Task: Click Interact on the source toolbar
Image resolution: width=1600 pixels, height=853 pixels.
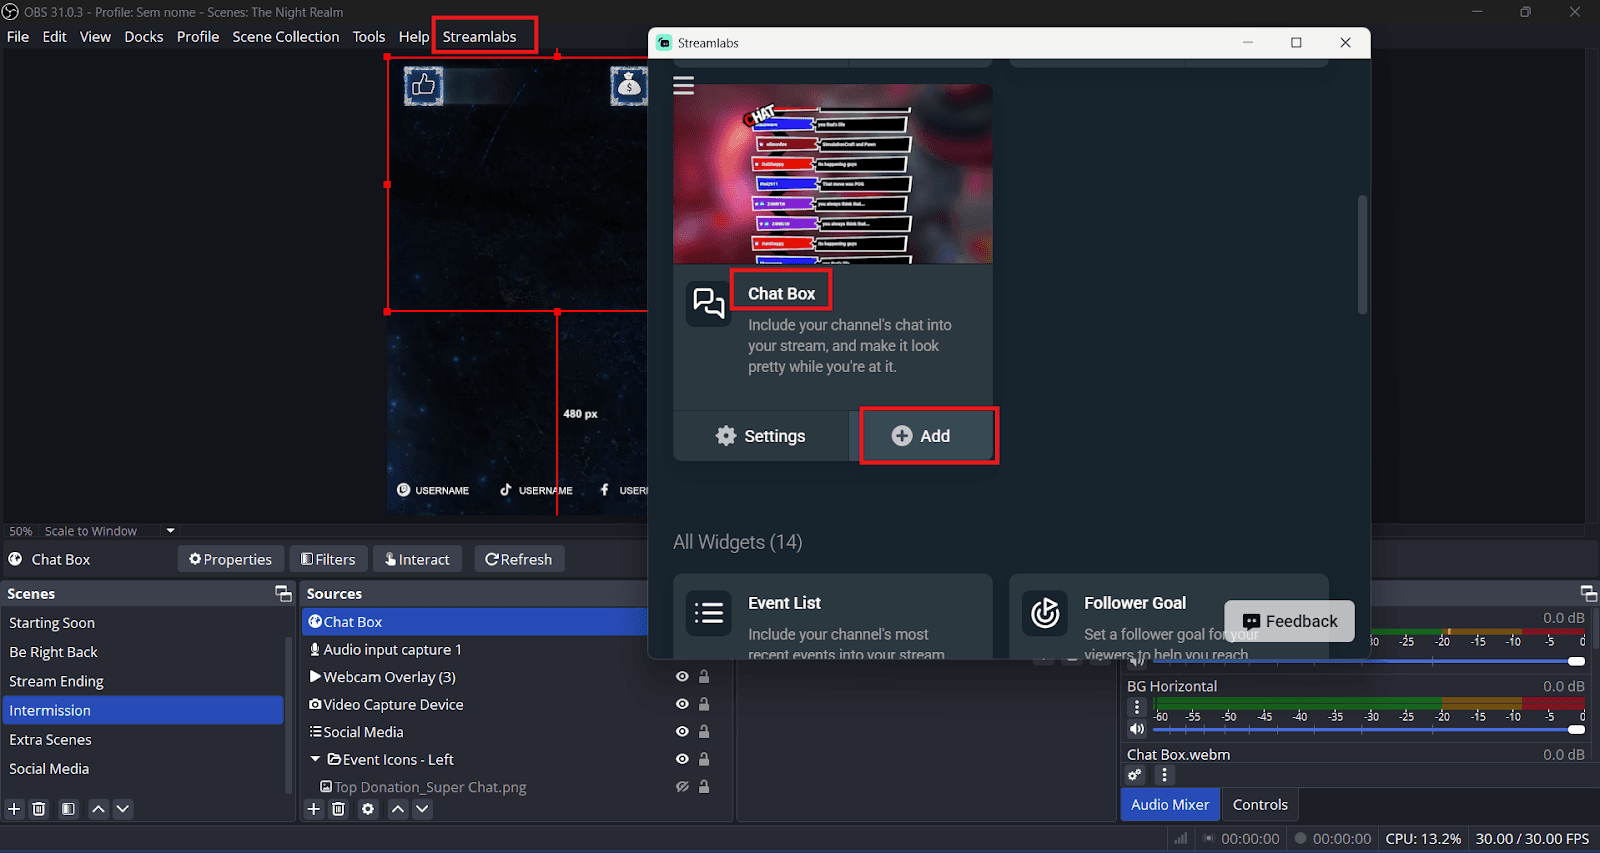Action: click(417, 559)
